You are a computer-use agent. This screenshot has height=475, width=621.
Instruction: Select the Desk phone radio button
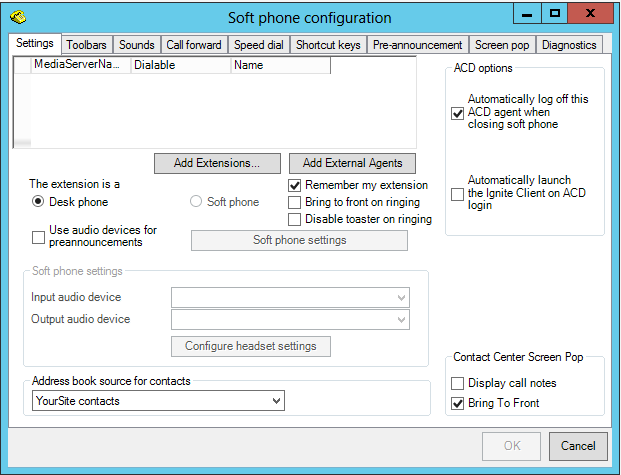click(x=39, y=202)
